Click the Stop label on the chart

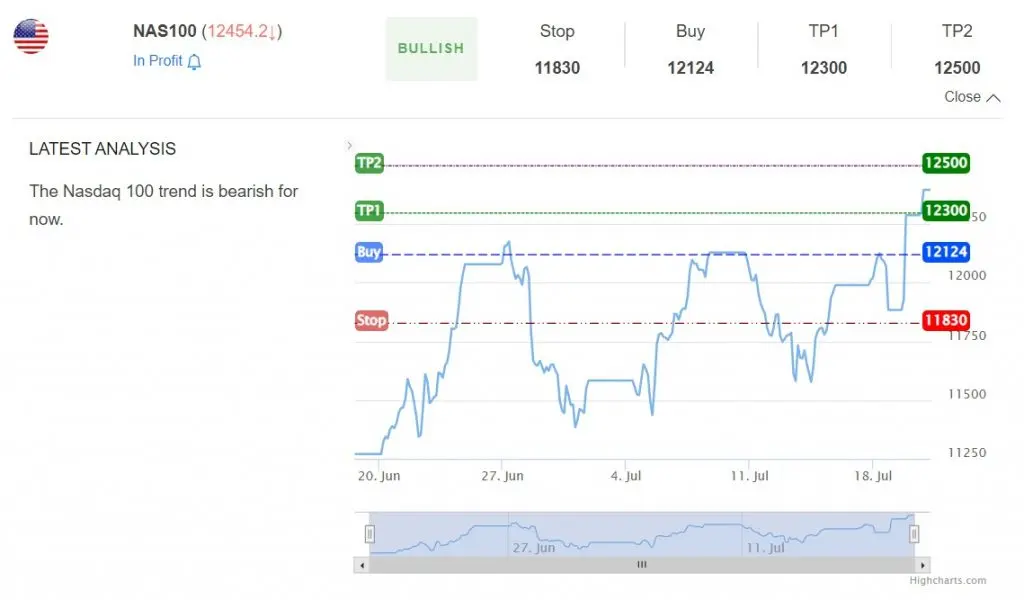point(371,320)
